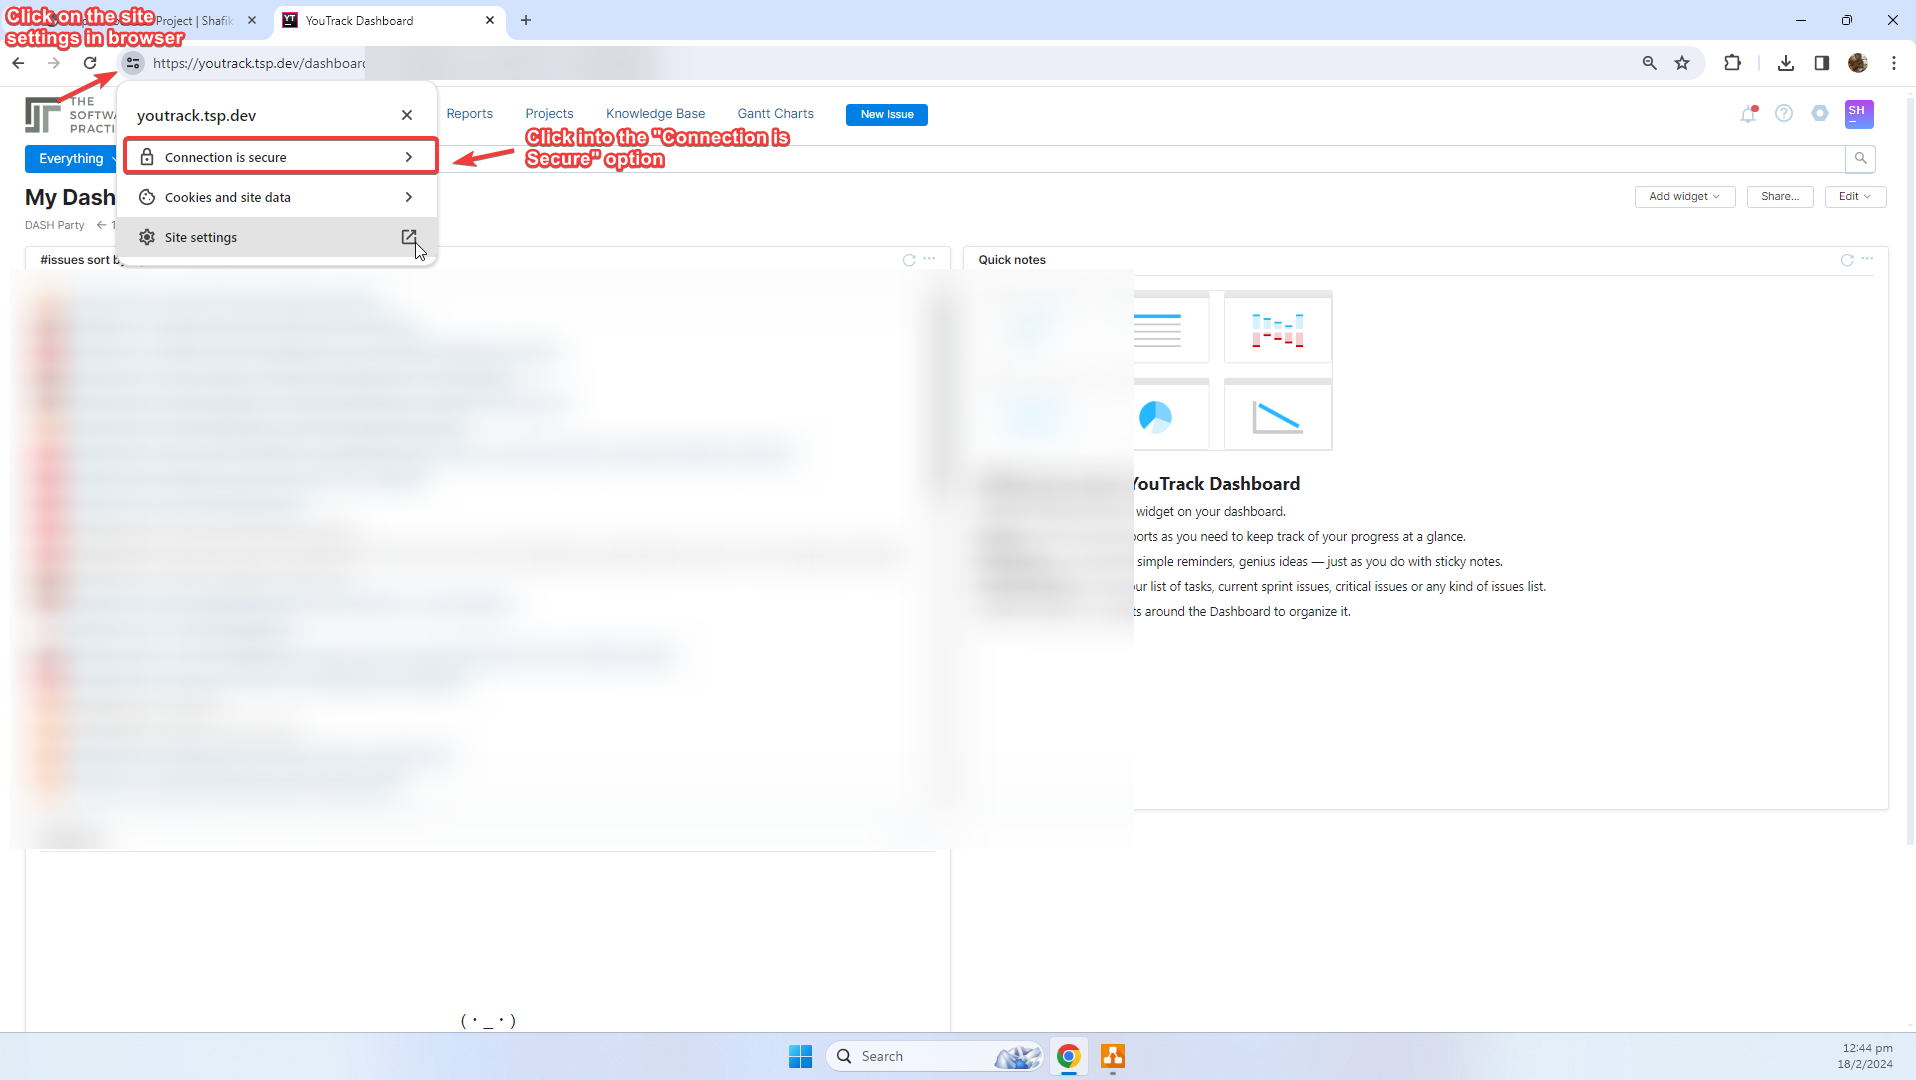Open the browser Extensions puzzle icon
1916x1080 pixels.
[x=1732, y=63]
